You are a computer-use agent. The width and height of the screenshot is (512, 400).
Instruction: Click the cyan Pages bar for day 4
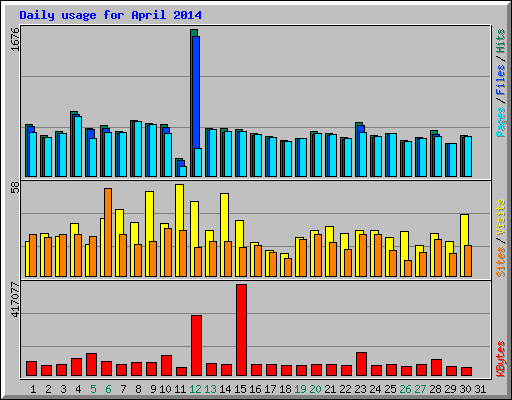click(78, 146)
